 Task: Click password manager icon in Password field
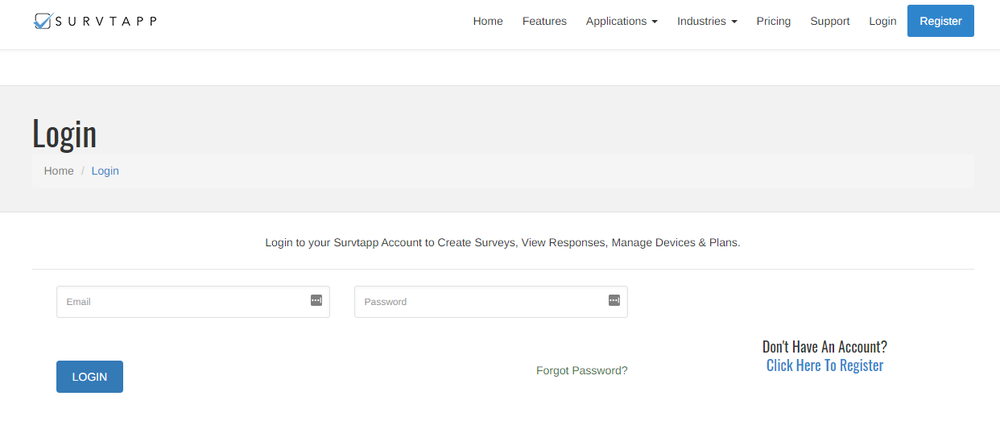click(x=614, y=300)
